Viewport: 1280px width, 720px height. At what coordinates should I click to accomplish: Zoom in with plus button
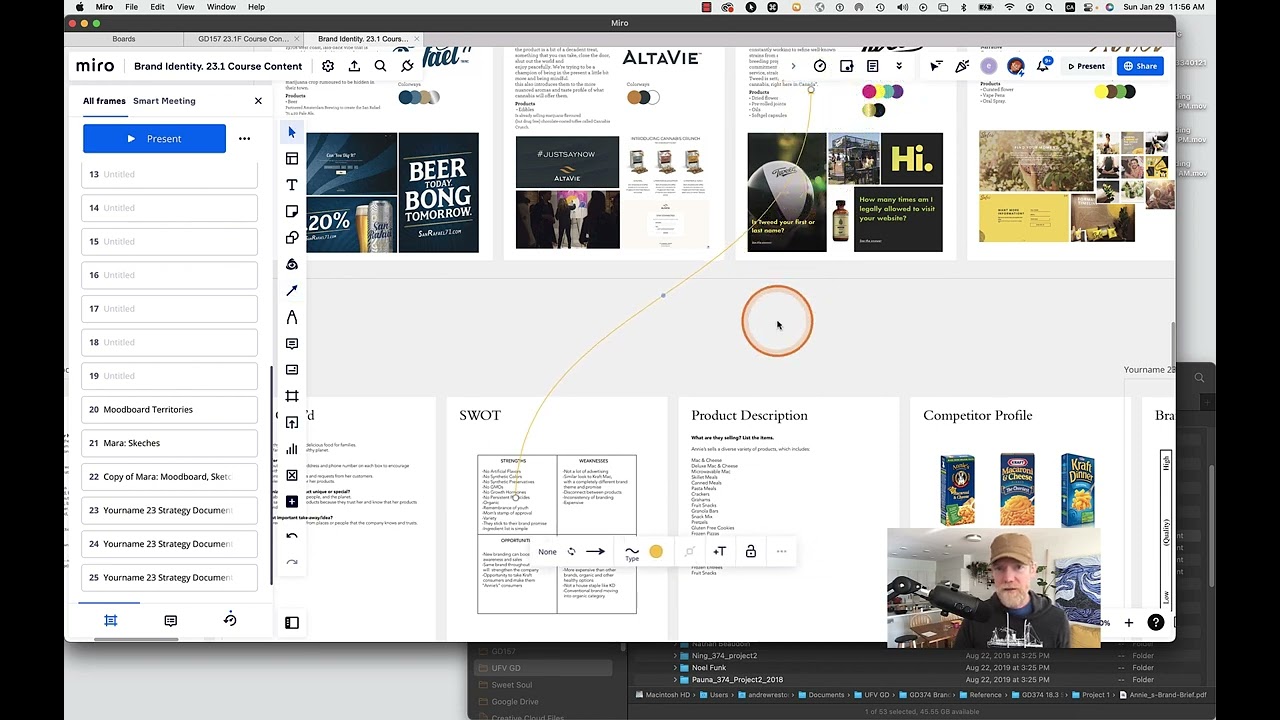[1129, 622]
